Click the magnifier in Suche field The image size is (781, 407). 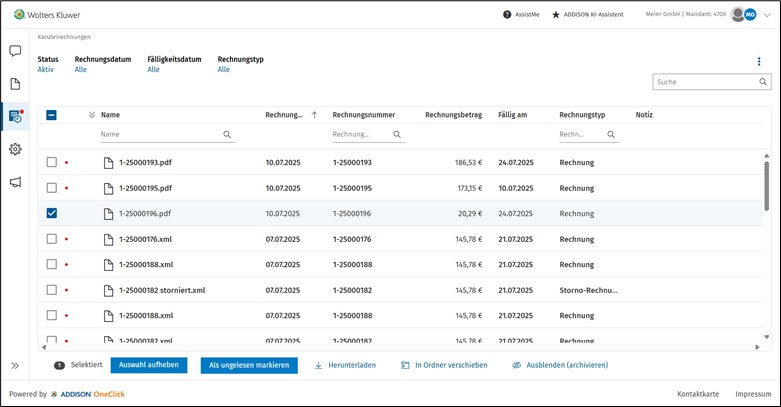tap(763, 82)
